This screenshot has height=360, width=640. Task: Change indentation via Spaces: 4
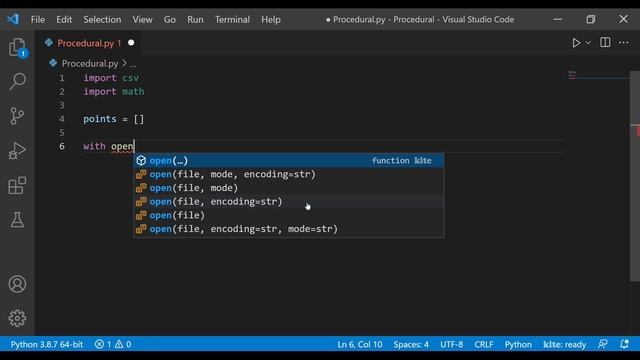(x=411, y=344)
